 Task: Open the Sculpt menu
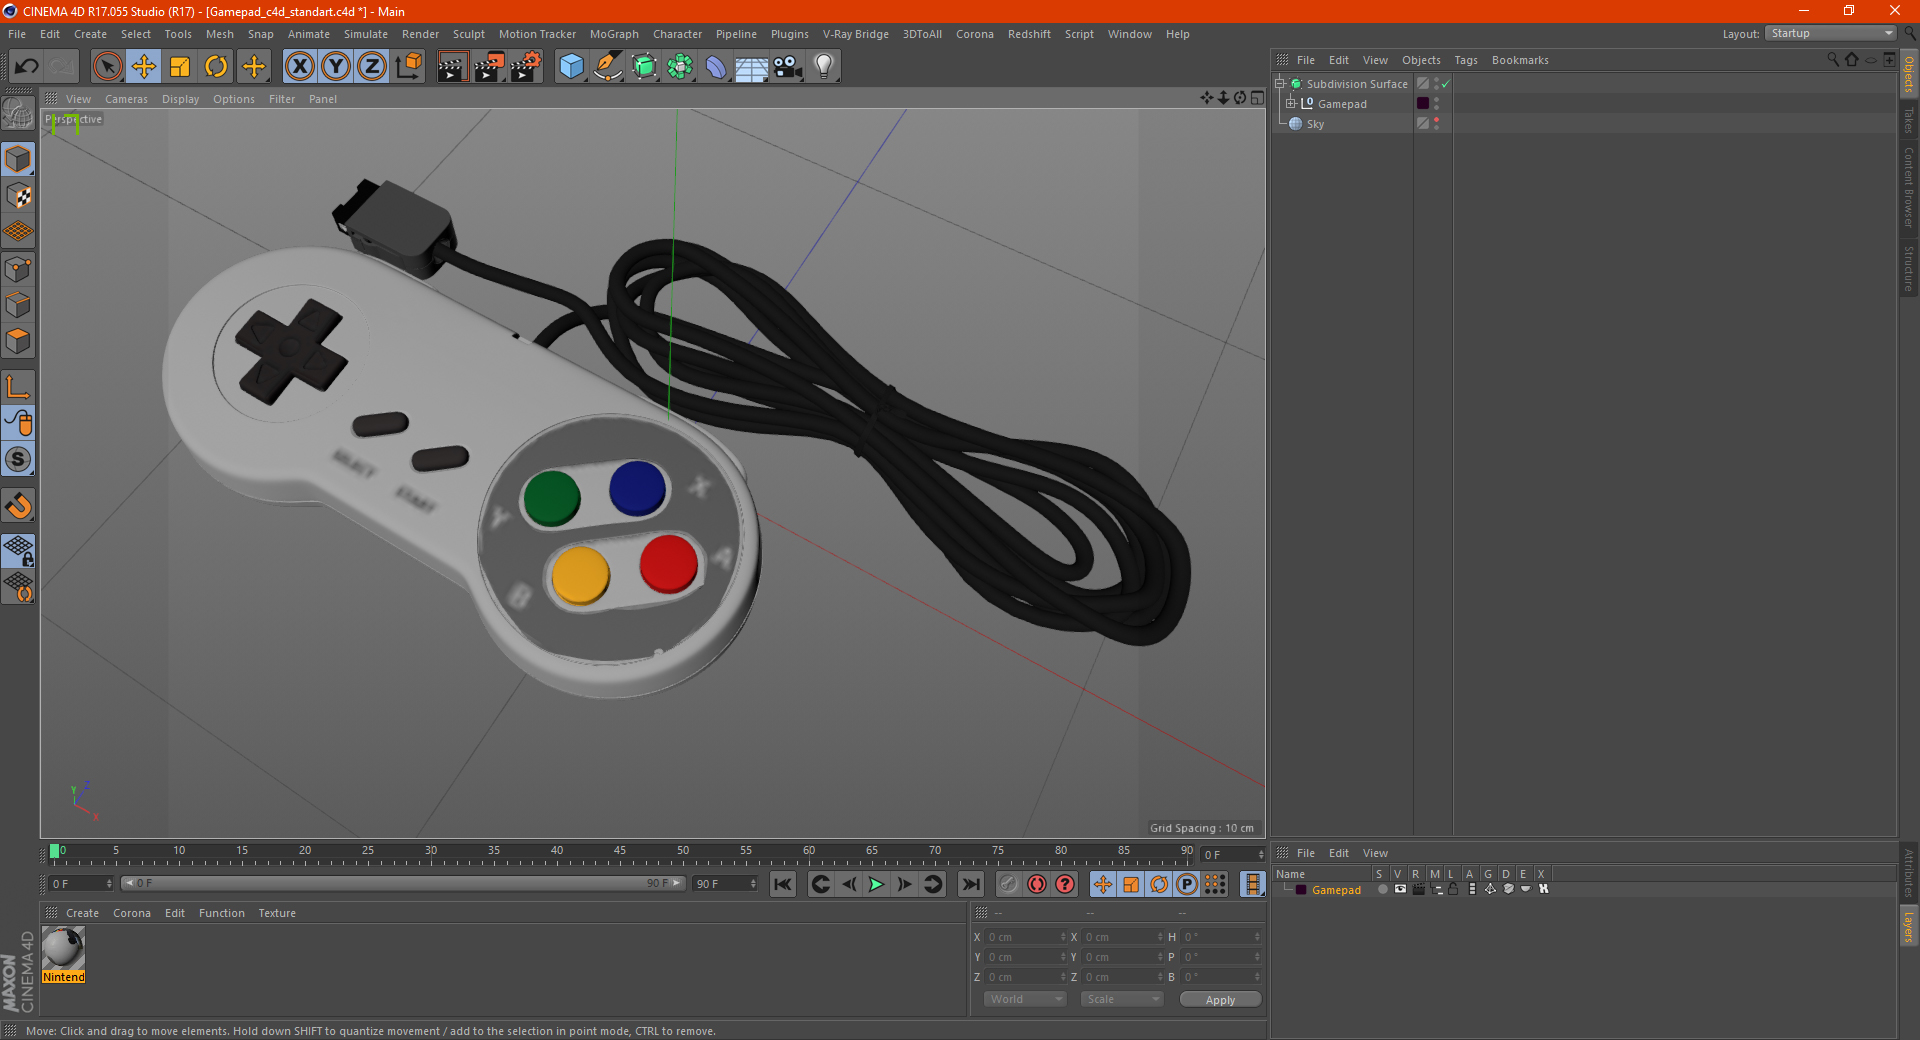coord(469,34)
